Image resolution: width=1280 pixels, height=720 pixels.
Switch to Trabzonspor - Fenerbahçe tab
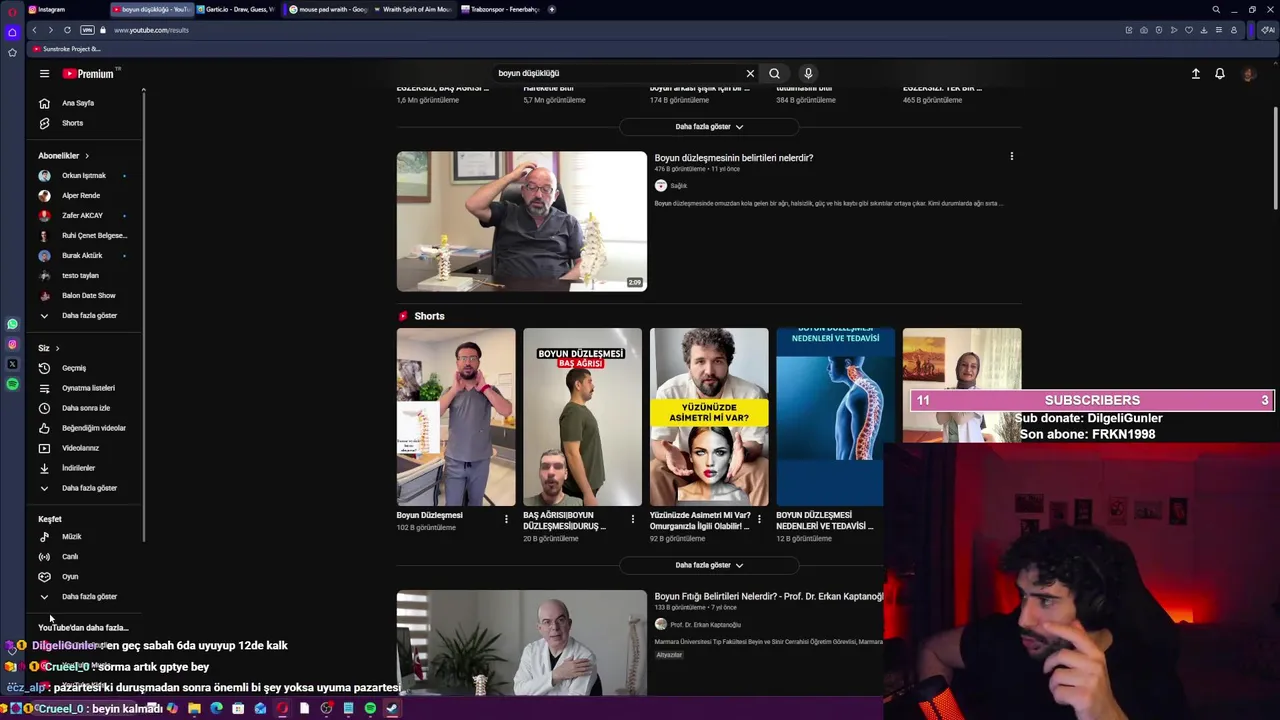[x=500, y=9]
